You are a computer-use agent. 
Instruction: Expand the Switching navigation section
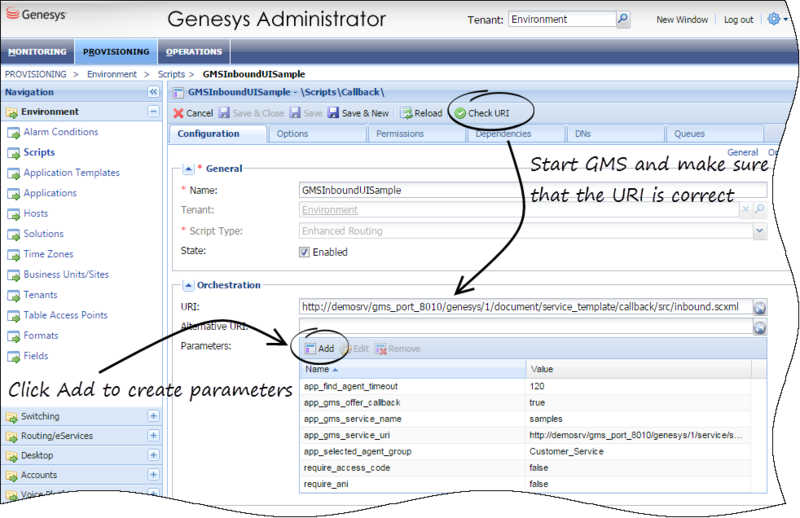coord(153,416)
